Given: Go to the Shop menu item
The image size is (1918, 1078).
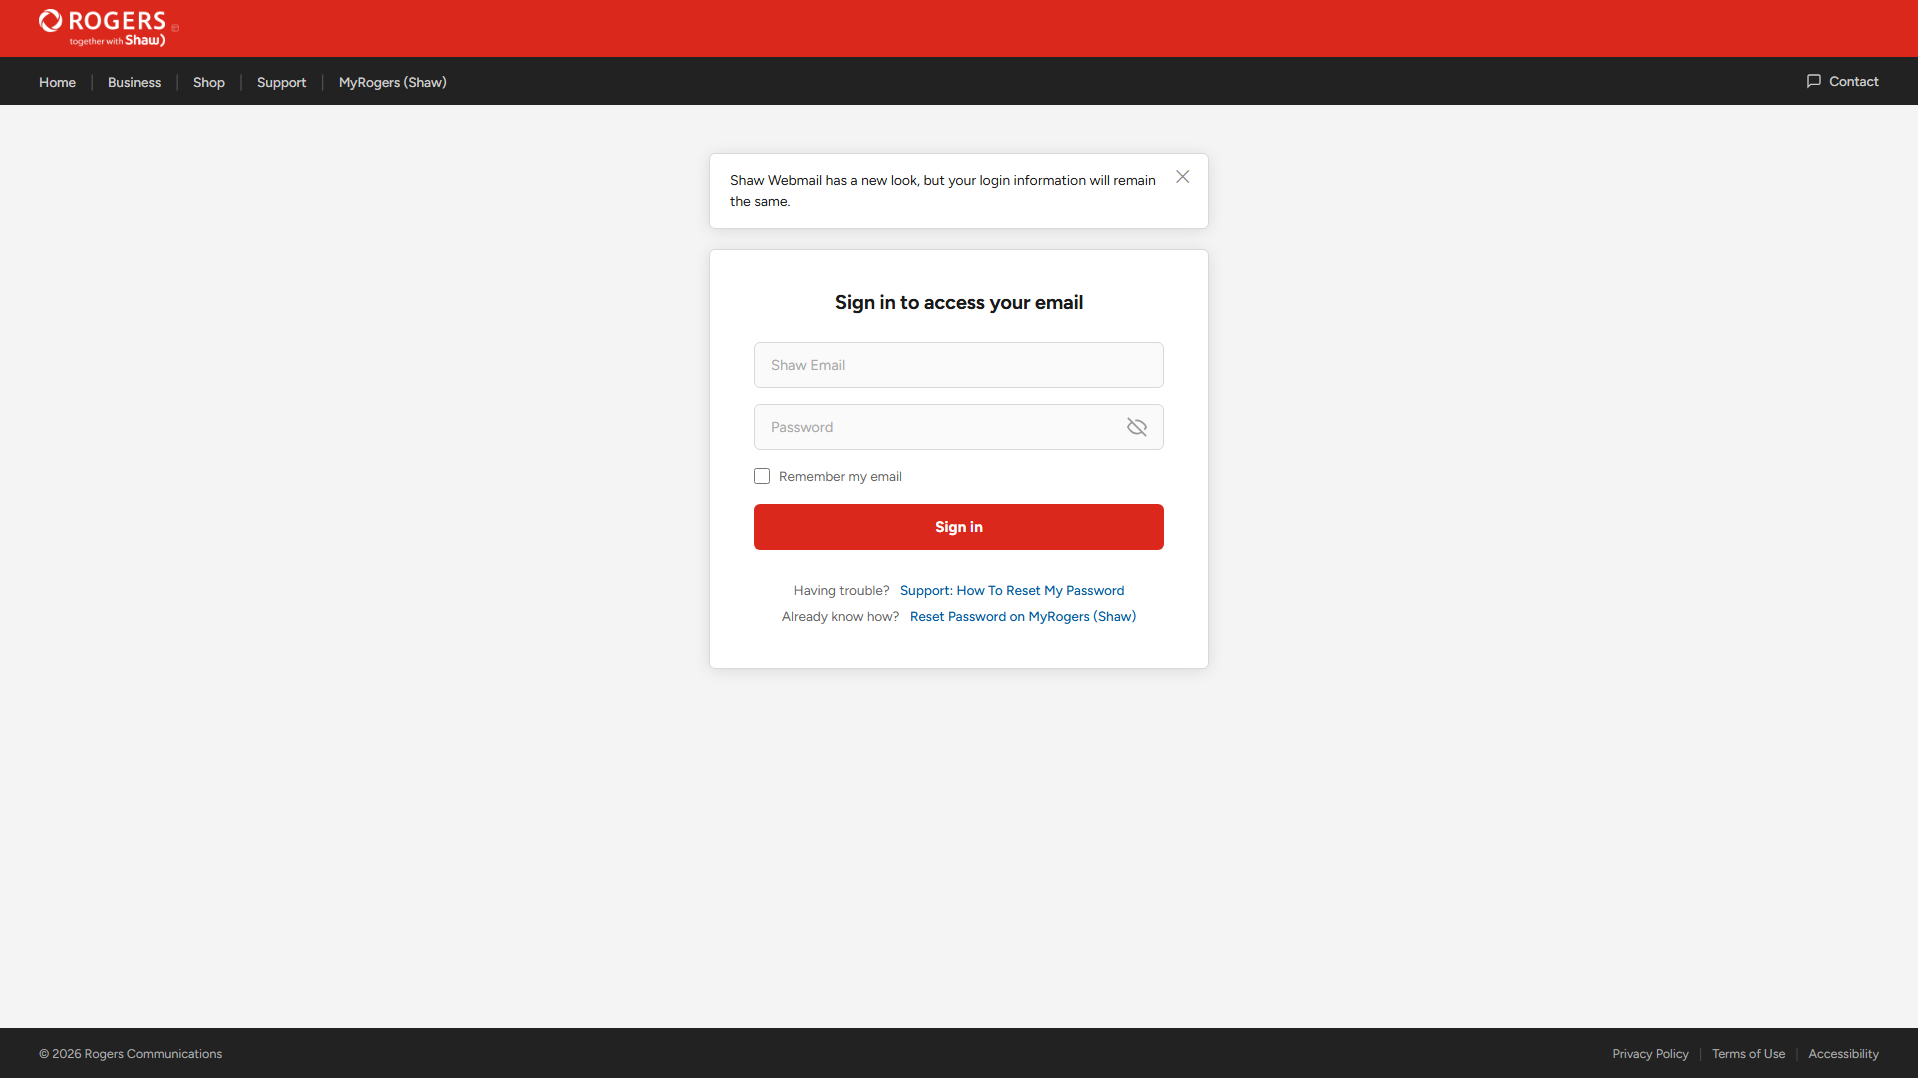Looking at the screenshot, I should 208,82.
